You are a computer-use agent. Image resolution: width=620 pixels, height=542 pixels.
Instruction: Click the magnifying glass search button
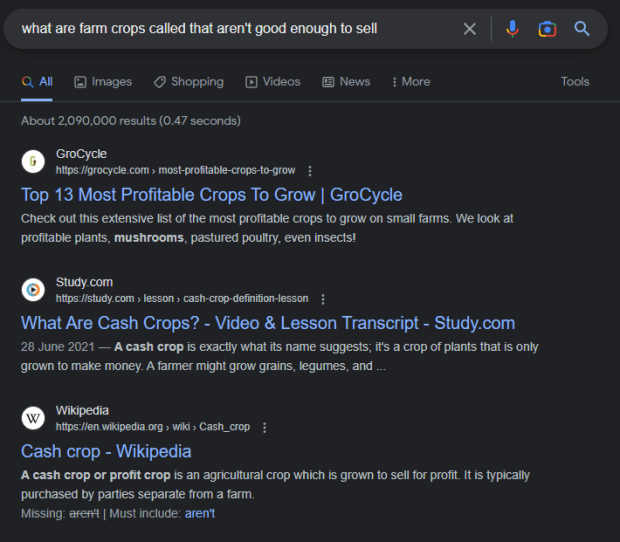[582, 29]
